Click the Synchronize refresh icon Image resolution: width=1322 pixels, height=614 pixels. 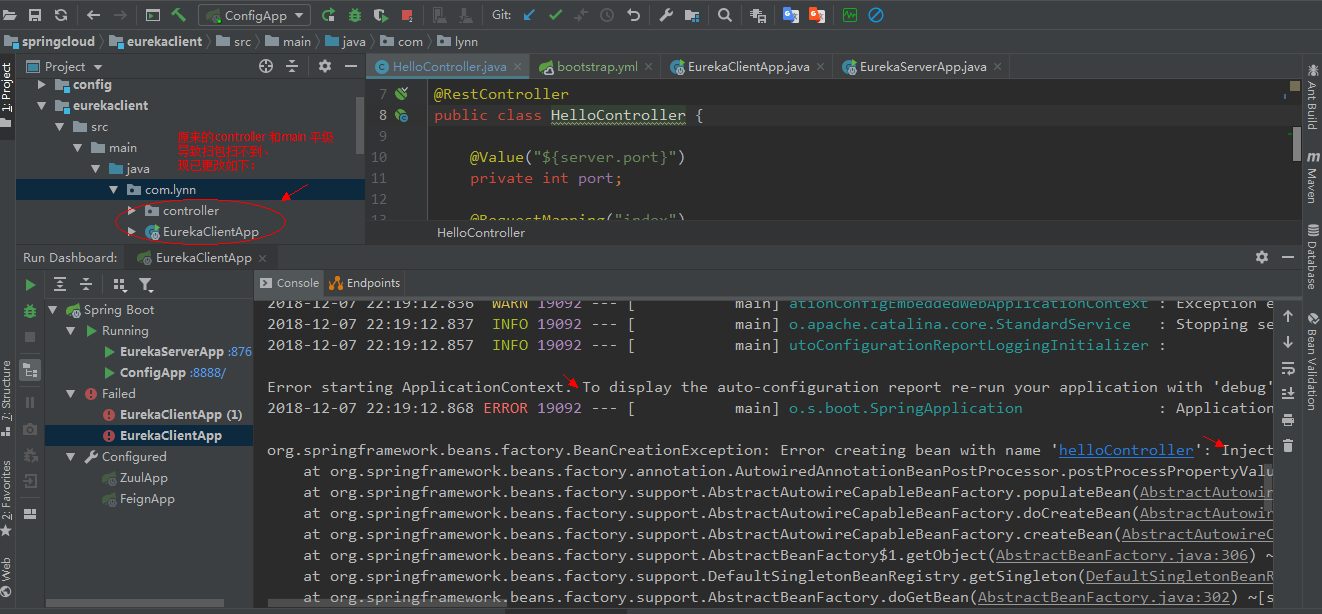(x=61, y=15)
